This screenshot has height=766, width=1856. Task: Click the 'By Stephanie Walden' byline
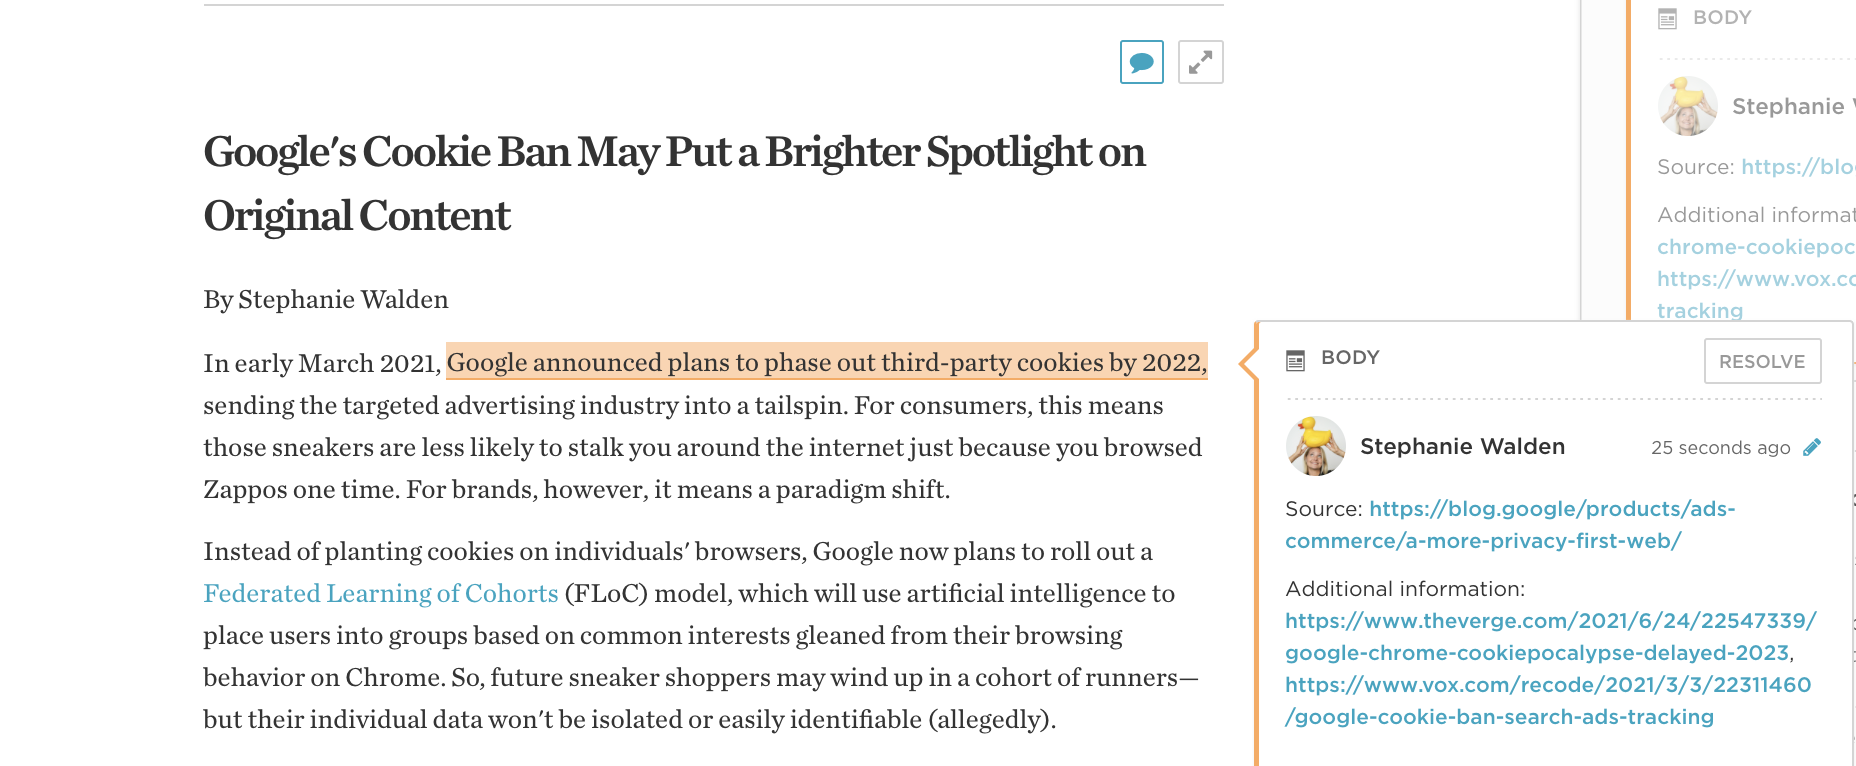tap(326, 299)
